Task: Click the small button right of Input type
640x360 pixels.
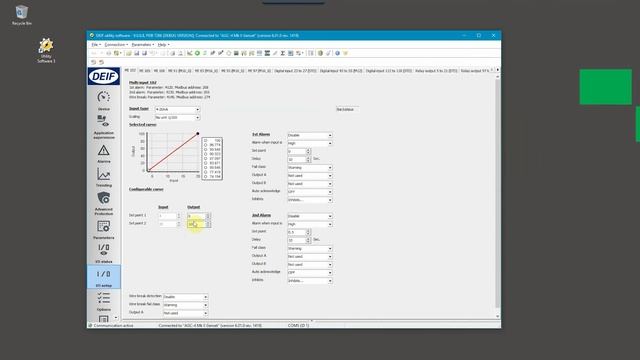Action: [x=347, y=109]
